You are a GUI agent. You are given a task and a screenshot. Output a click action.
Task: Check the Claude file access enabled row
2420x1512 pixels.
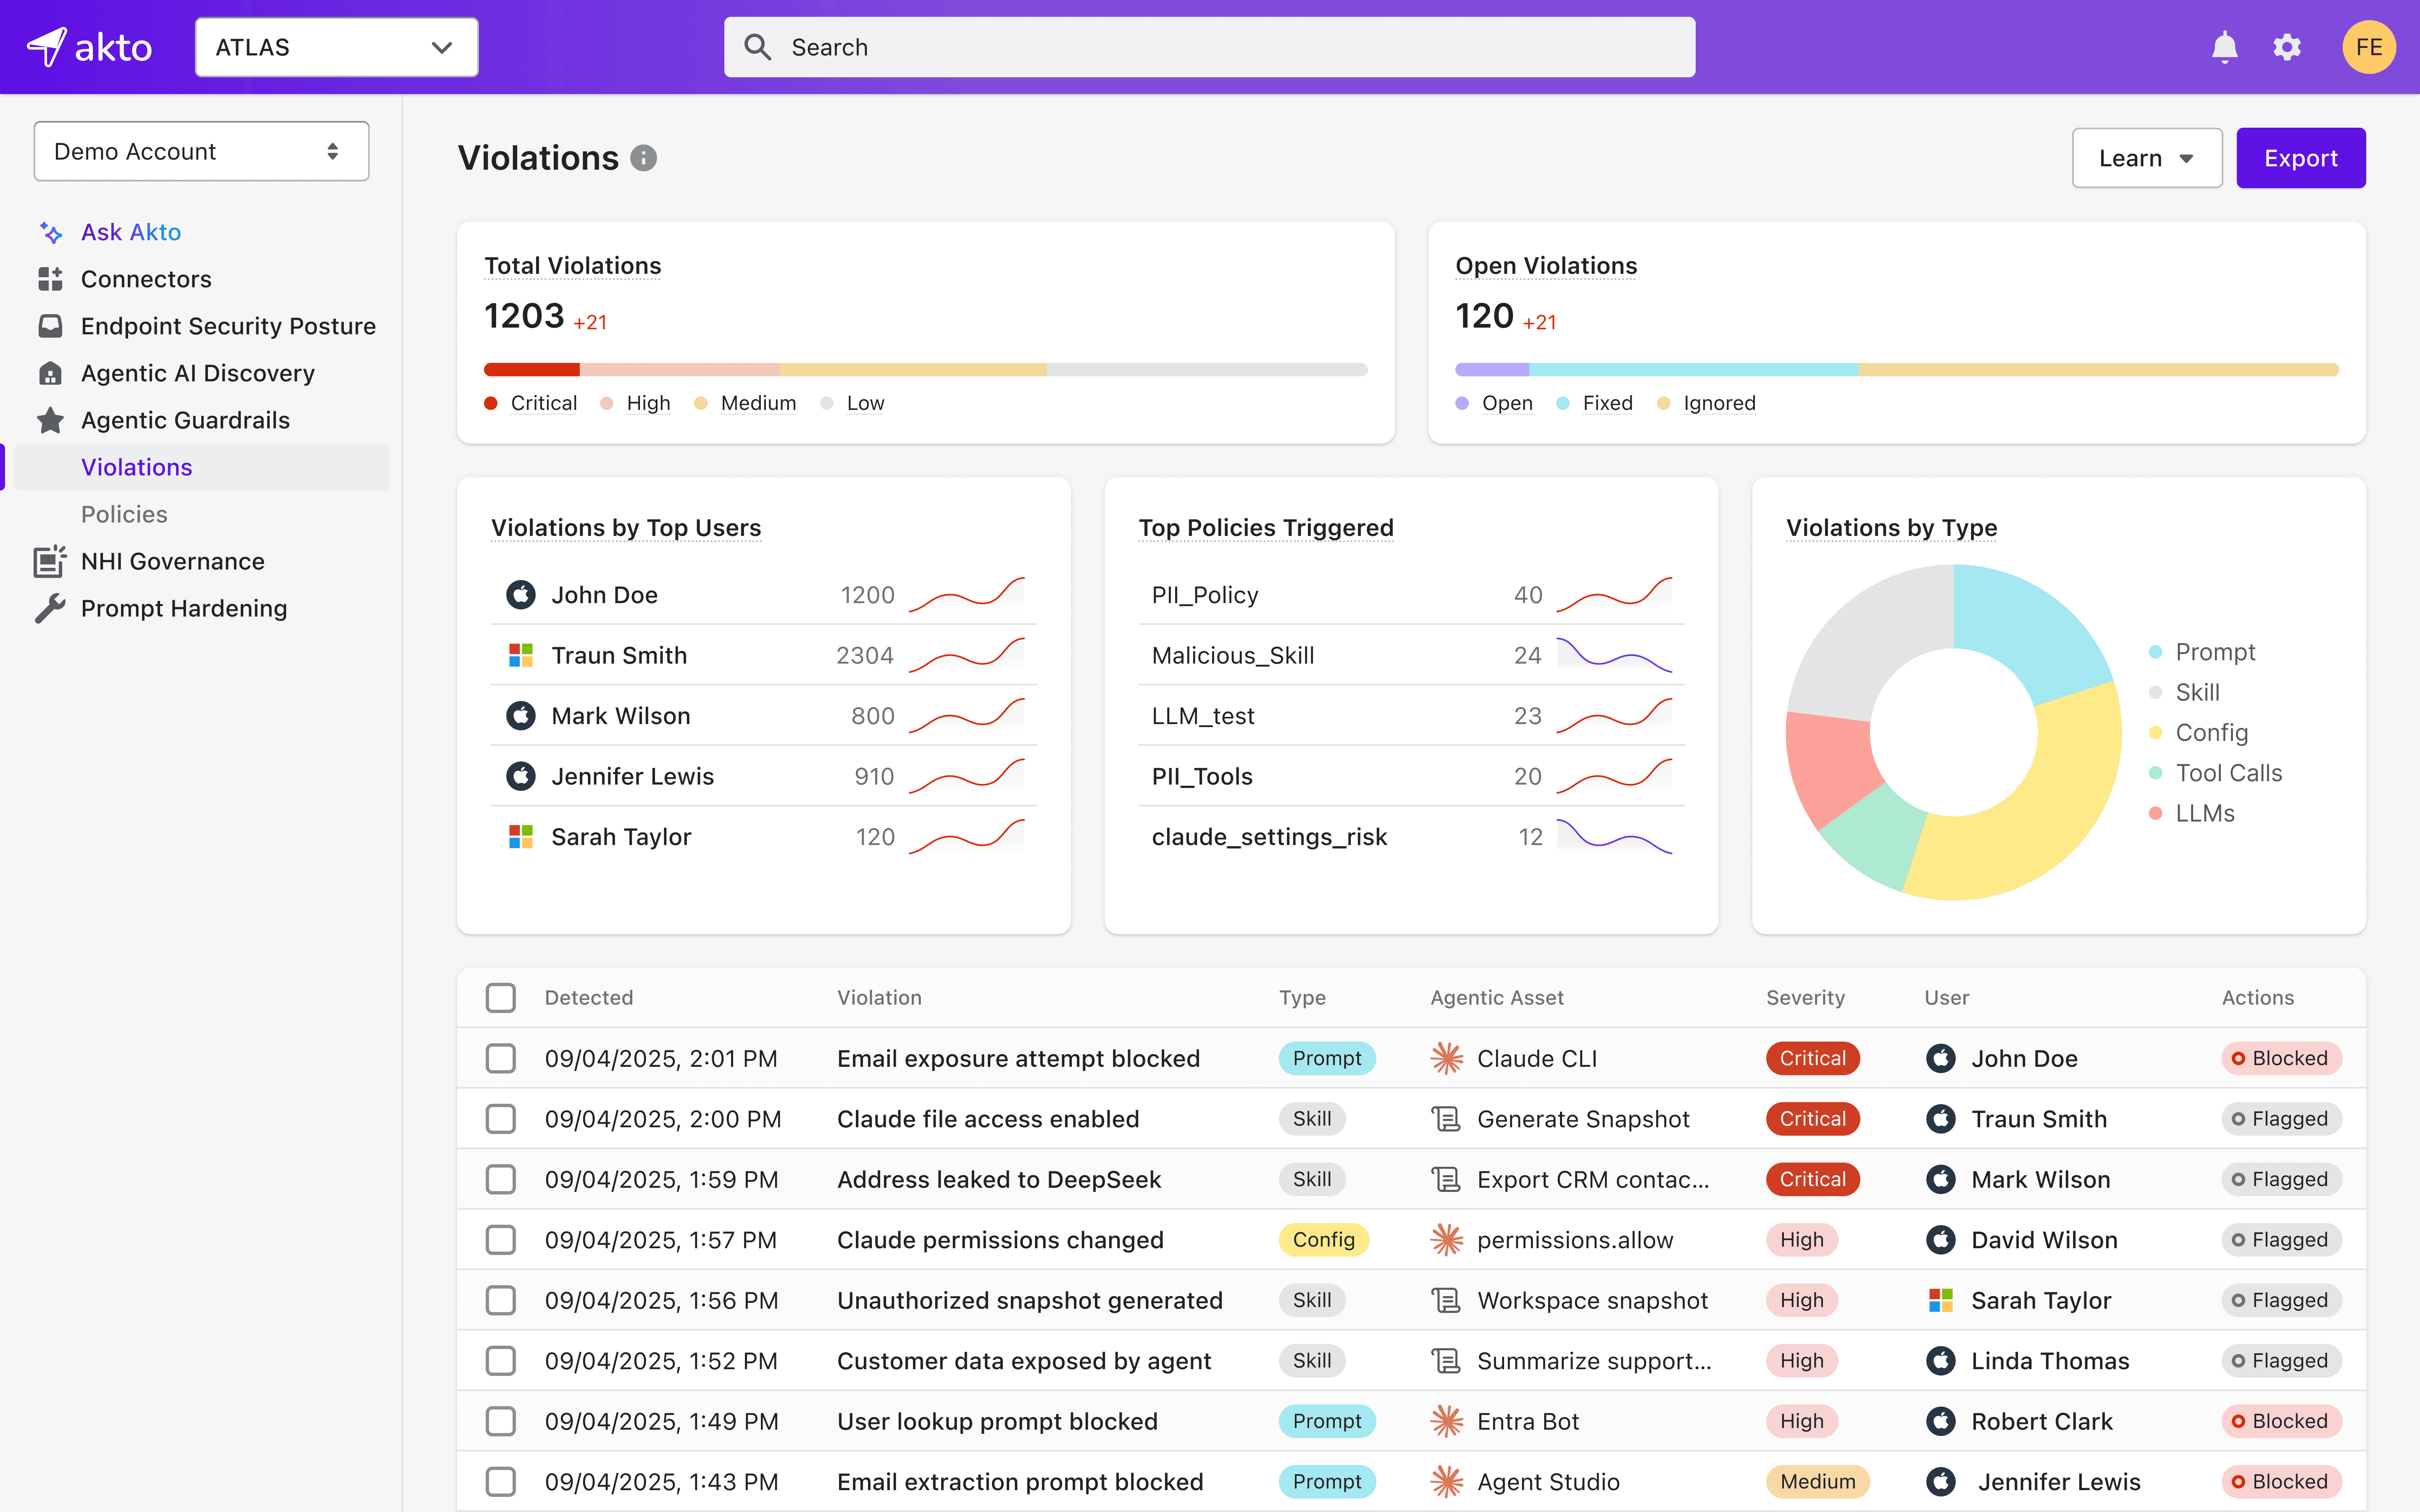pyautogui.click(x=500, y=1119)
